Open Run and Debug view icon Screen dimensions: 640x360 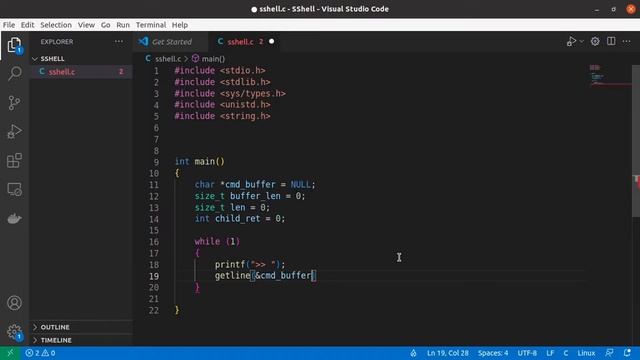(x=14, y=131)
